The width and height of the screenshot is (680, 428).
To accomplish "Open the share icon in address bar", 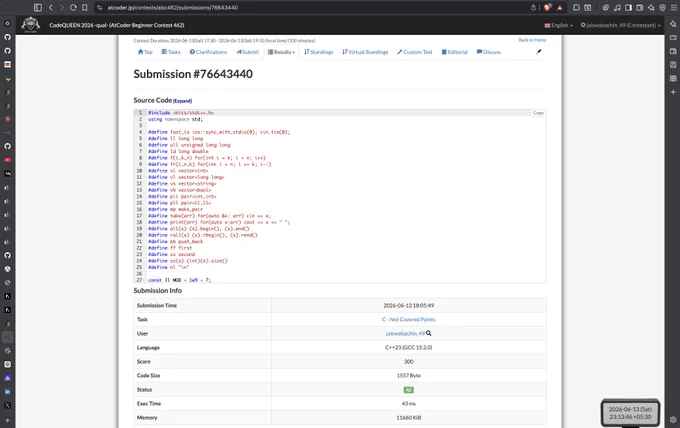I will tap(533, 7).
